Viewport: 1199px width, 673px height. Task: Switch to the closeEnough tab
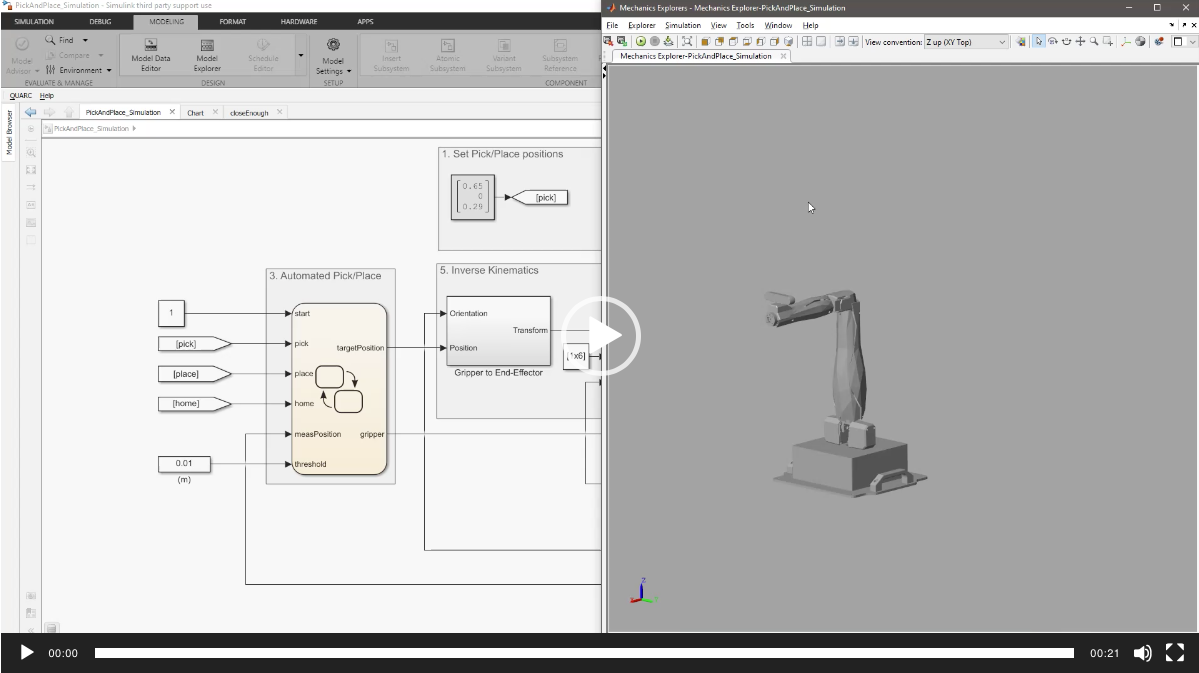(x=249, y=113)
